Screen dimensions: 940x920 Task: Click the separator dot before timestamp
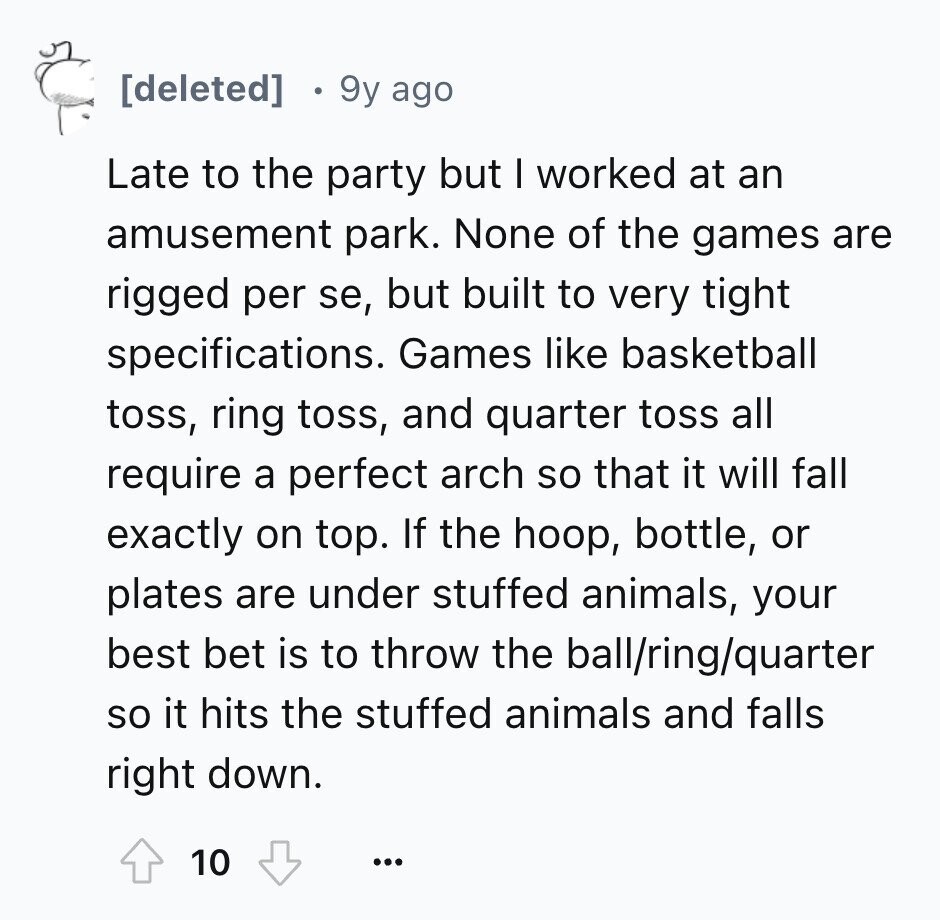point(317,90)
